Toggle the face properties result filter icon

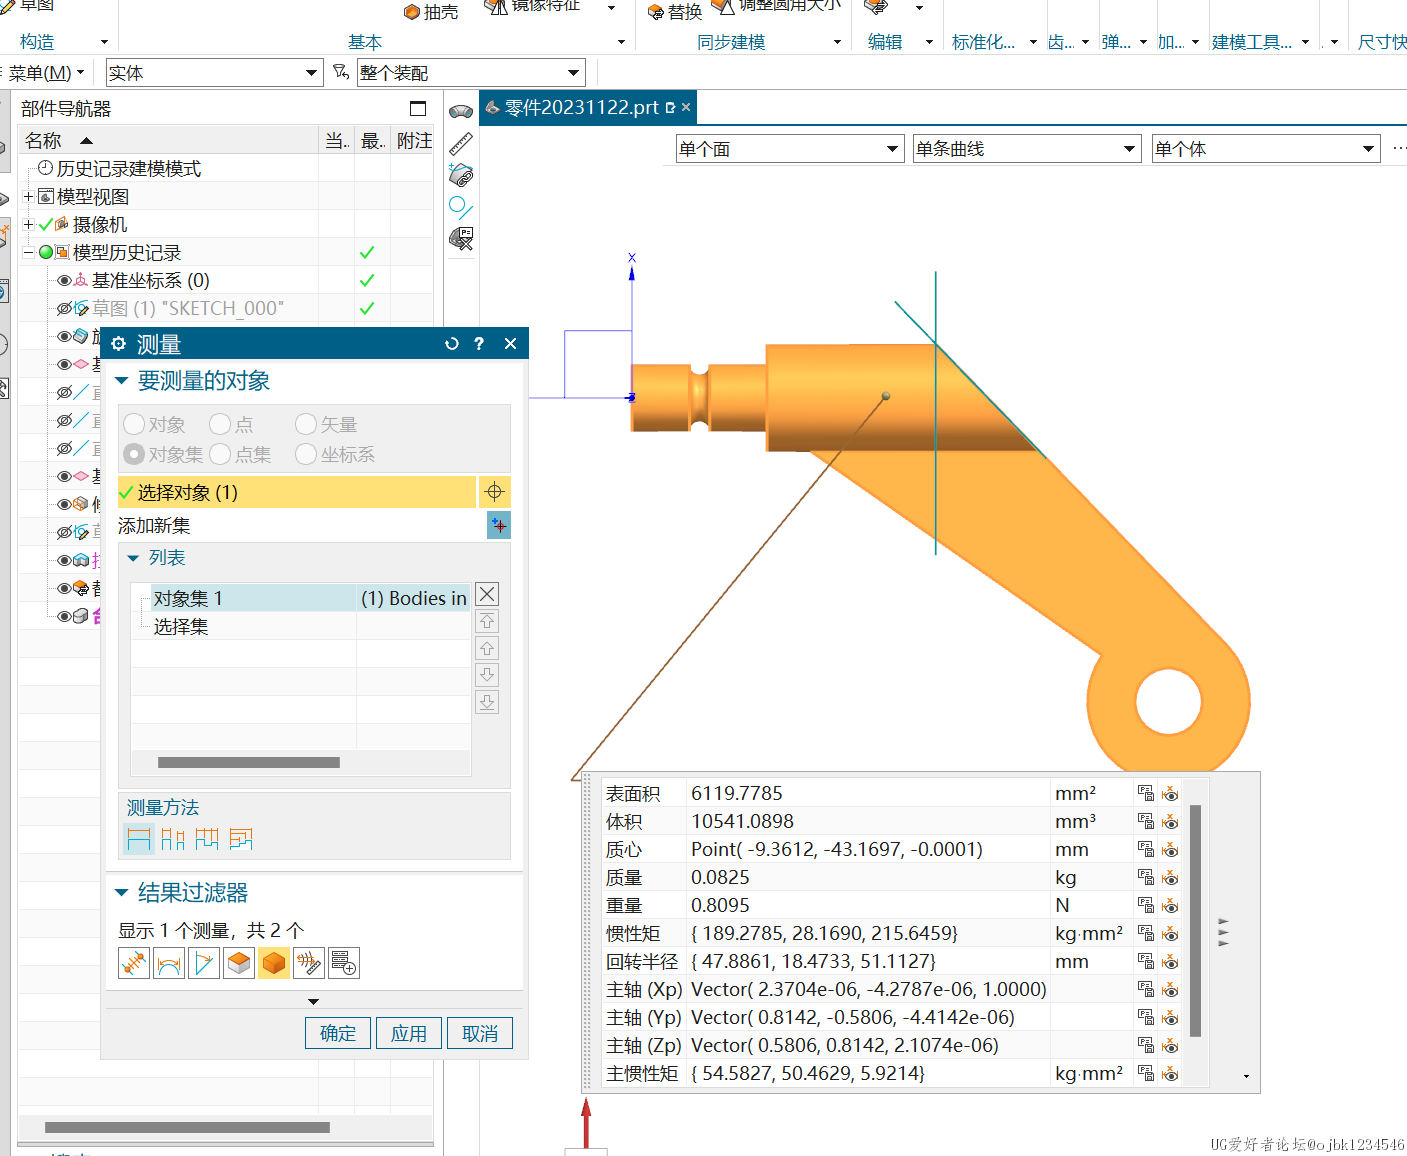tap(239, 963)
